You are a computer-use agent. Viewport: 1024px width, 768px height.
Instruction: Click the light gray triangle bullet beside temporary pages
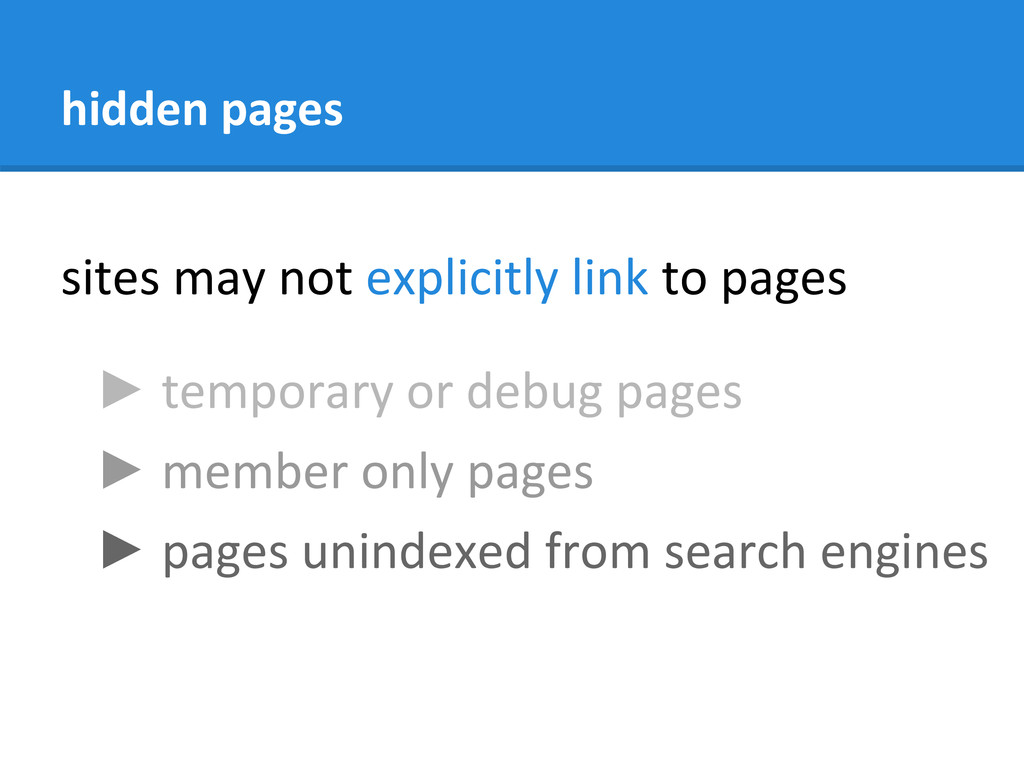121,390
